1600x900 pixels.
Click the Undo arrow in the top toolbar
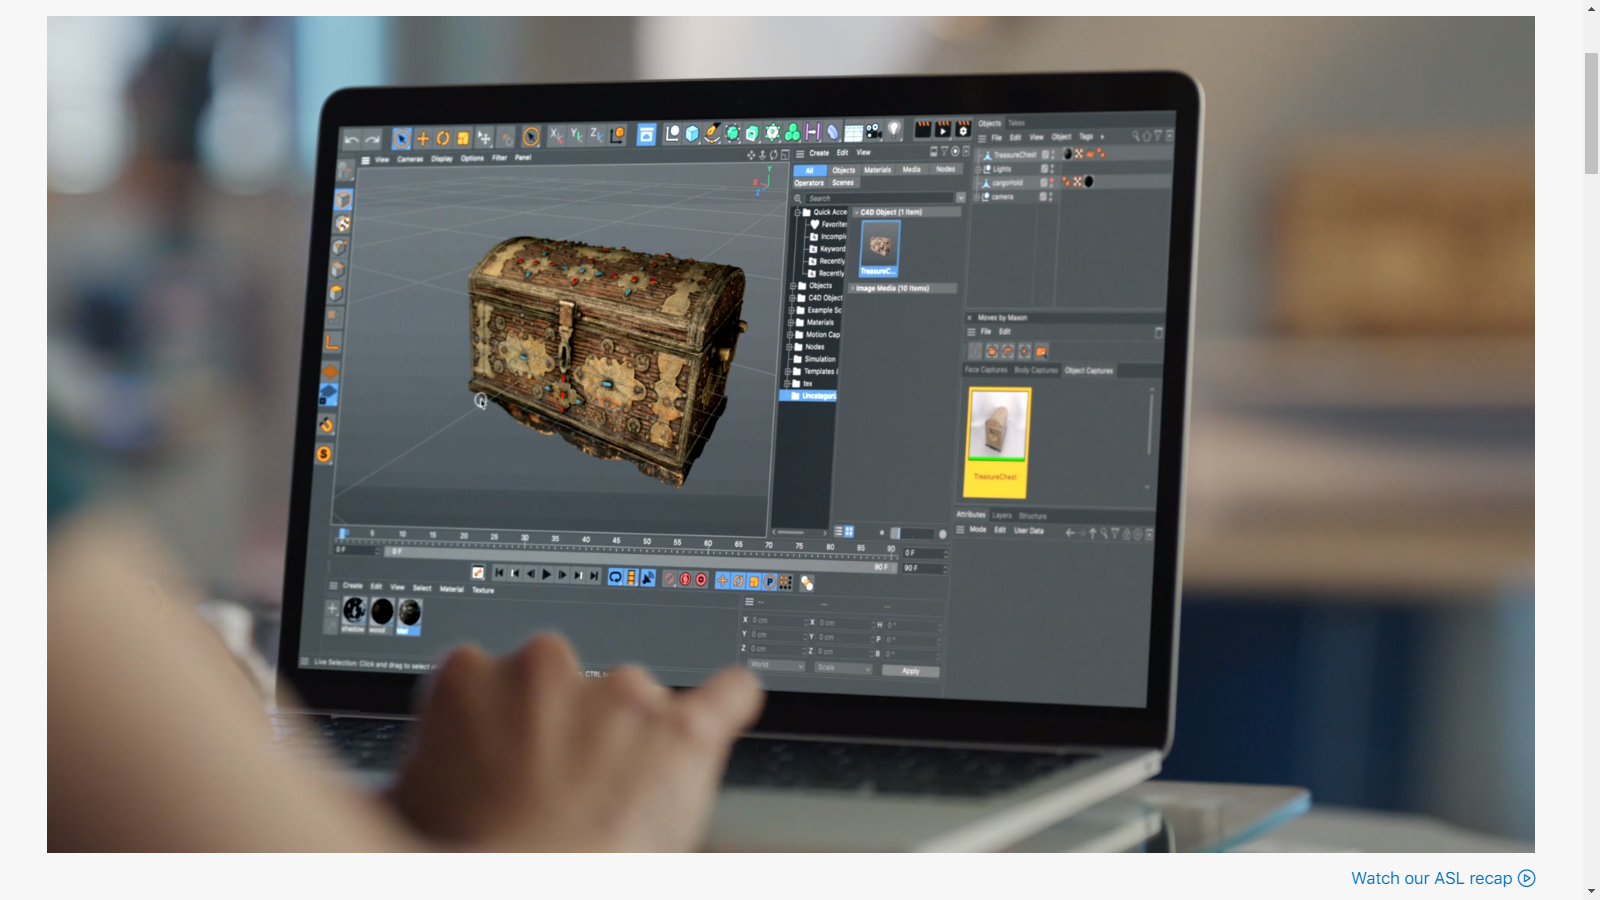352,140
